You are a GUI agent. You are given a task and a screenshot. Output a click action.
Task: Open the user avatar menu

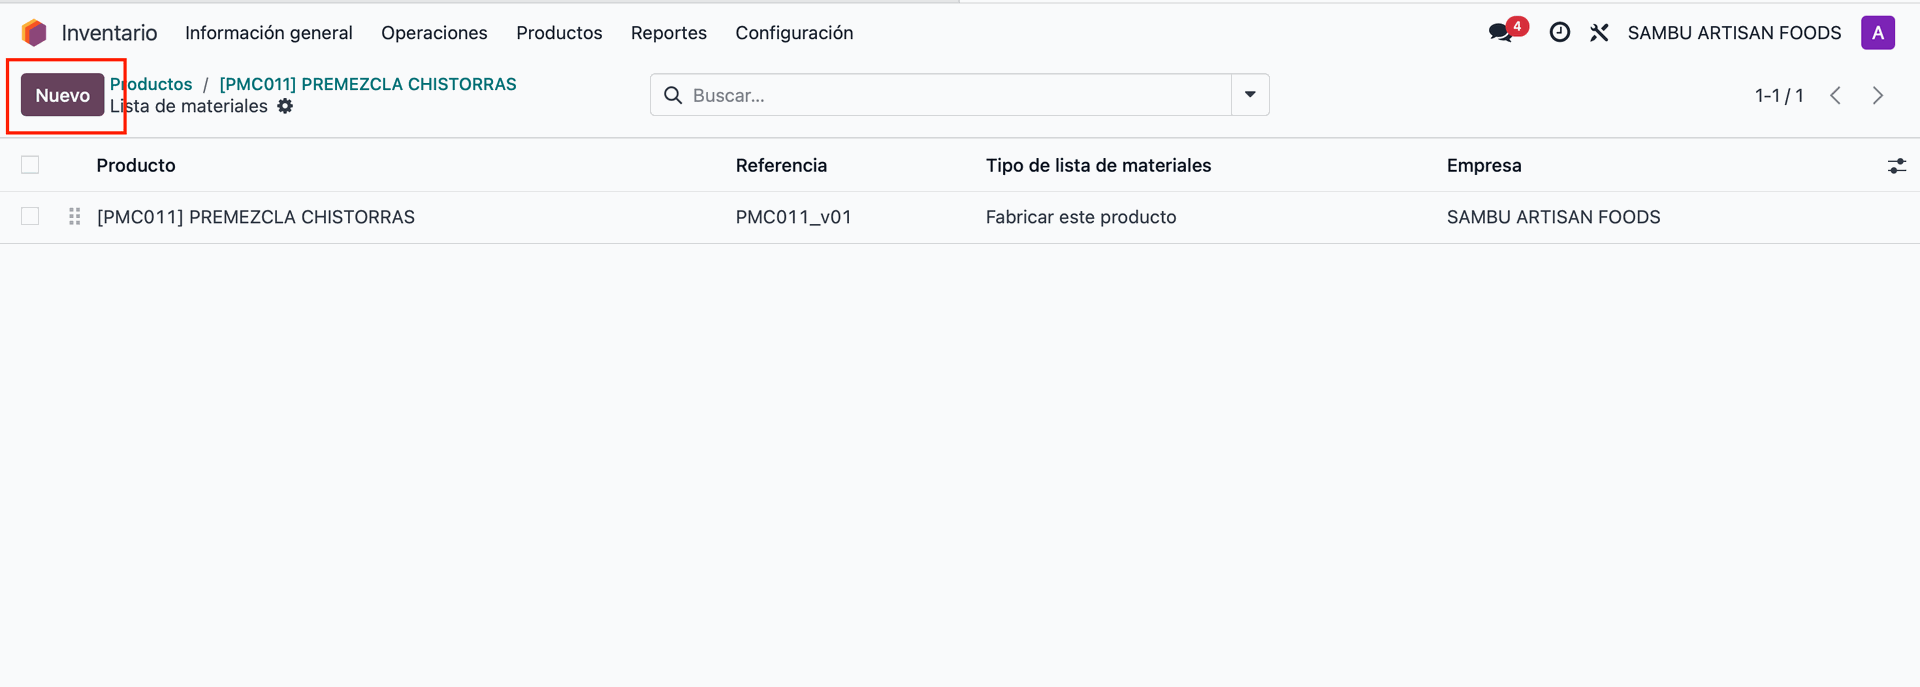point(1877,33)
